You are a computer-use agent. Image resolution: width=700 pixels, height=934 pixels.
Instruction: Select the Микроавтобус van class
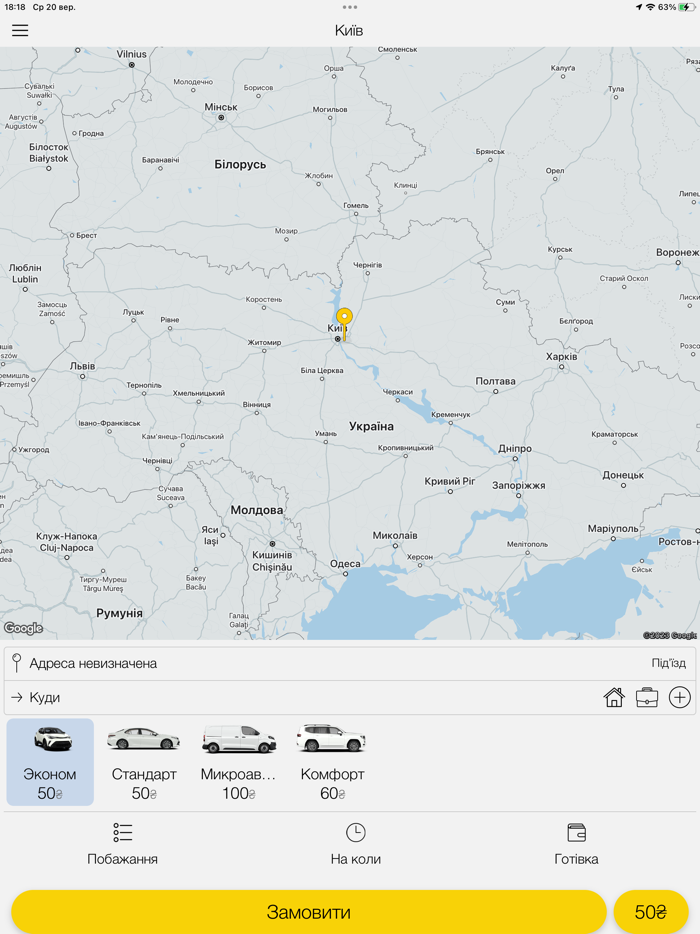[x=238, y=762]
